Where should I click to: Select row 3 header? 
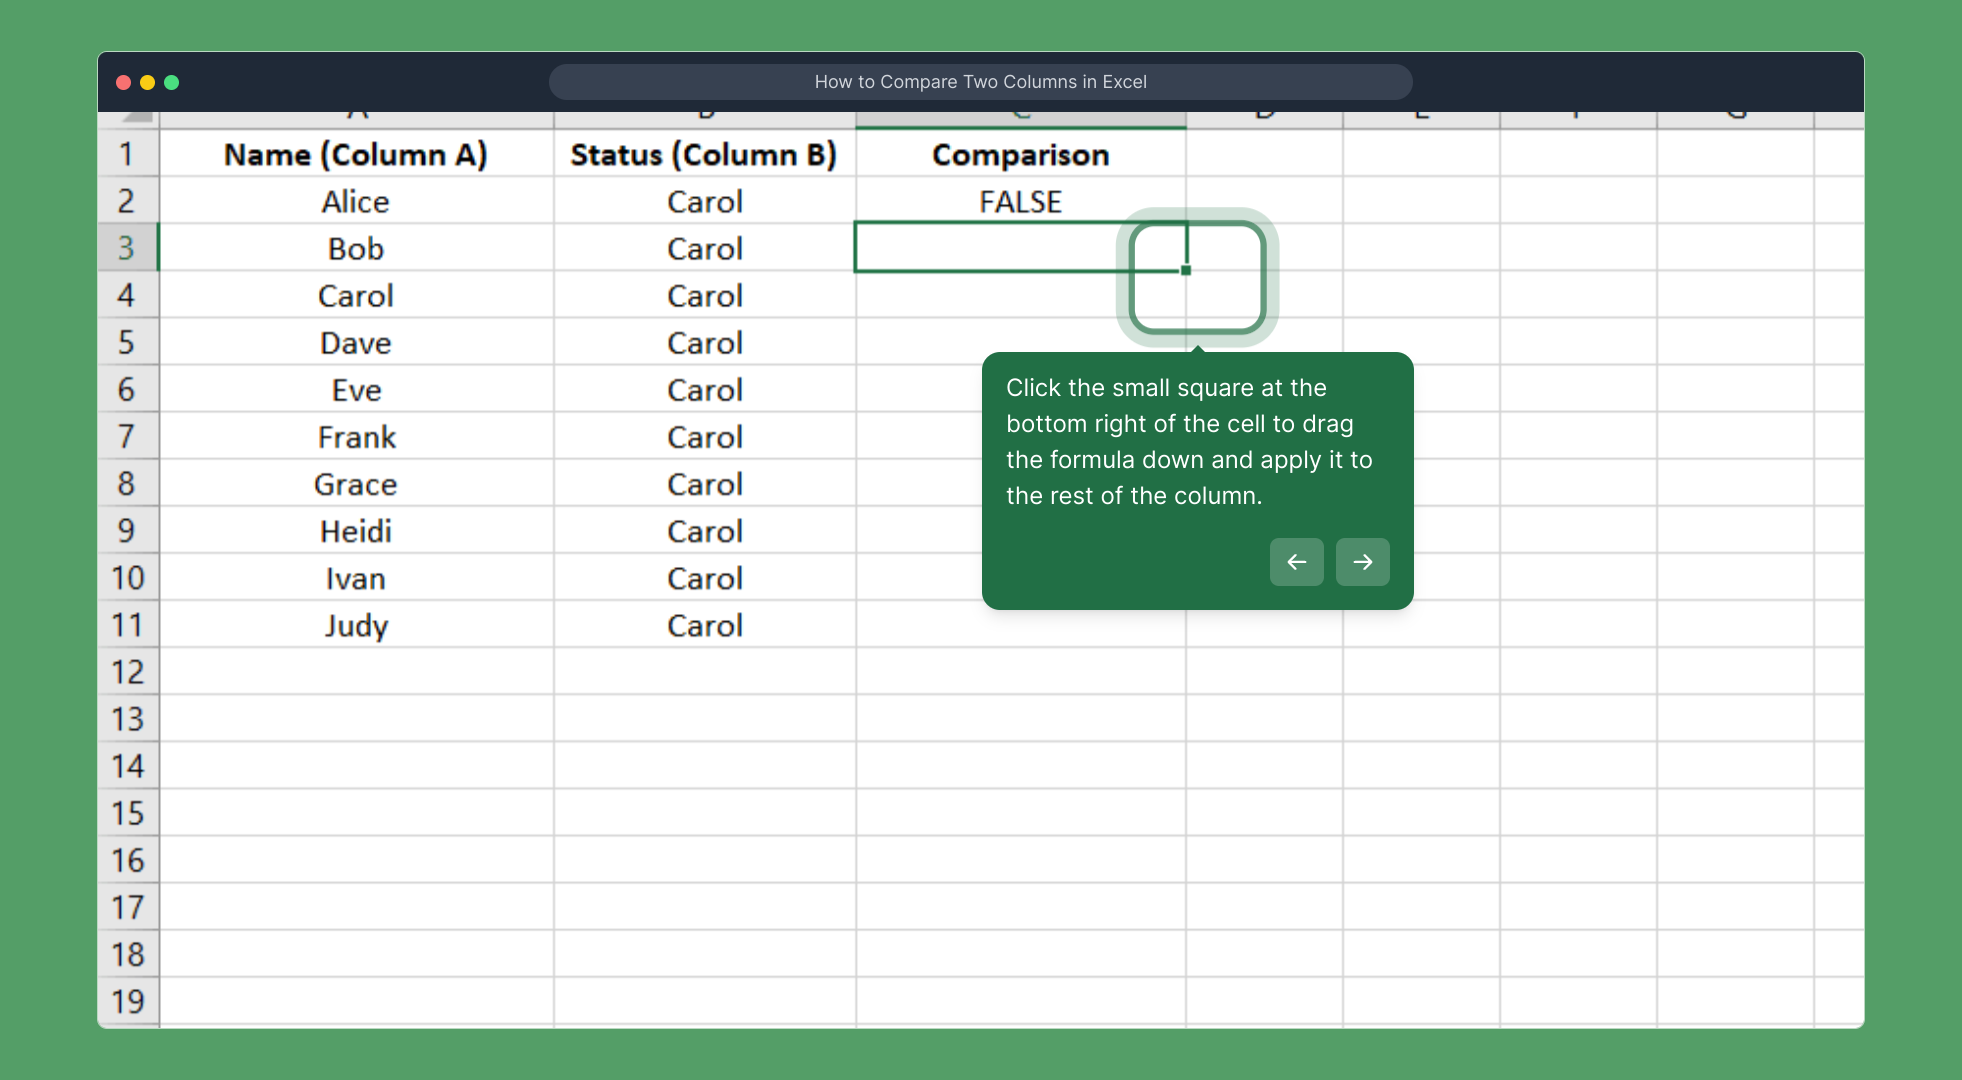(128, 247)
